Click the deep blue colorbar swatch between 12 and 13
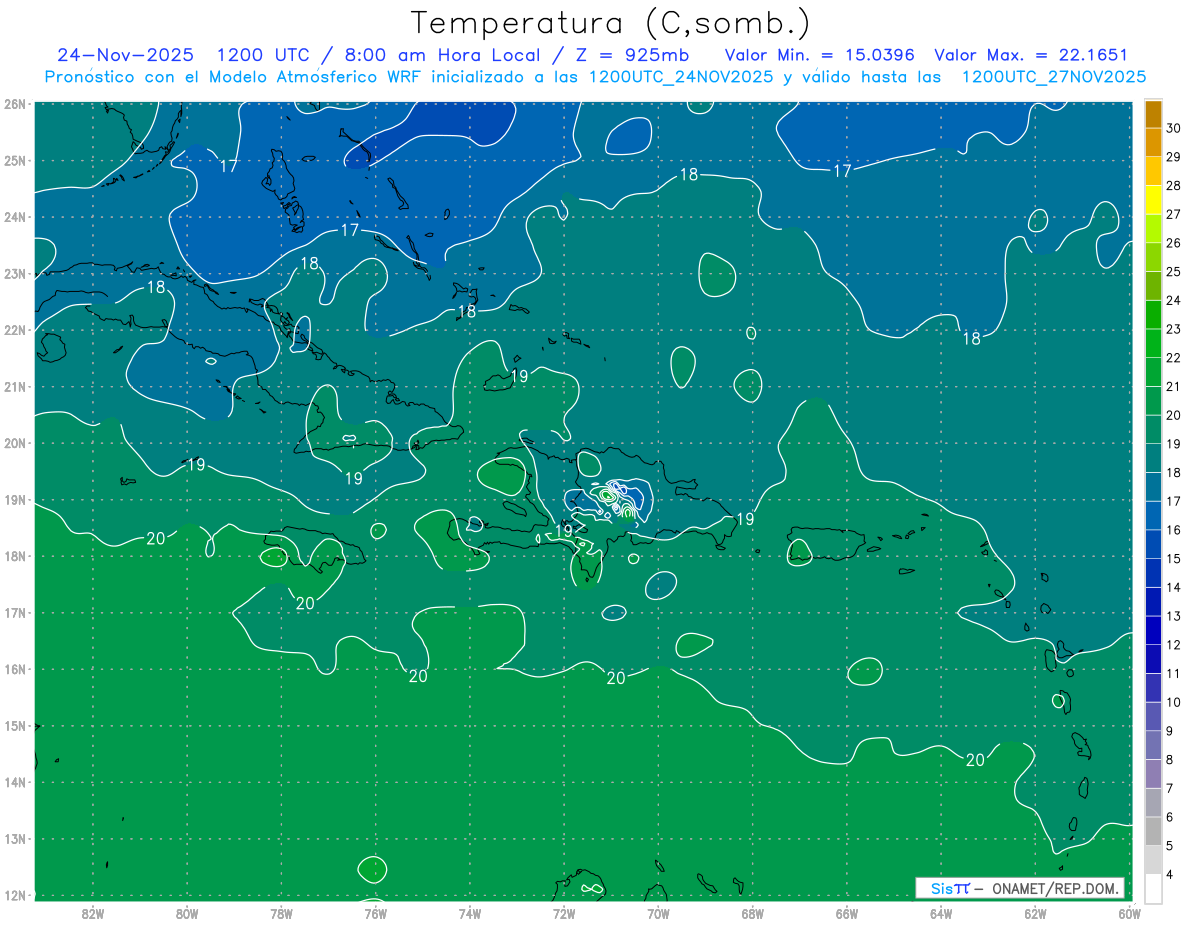 coord(1153,630)
